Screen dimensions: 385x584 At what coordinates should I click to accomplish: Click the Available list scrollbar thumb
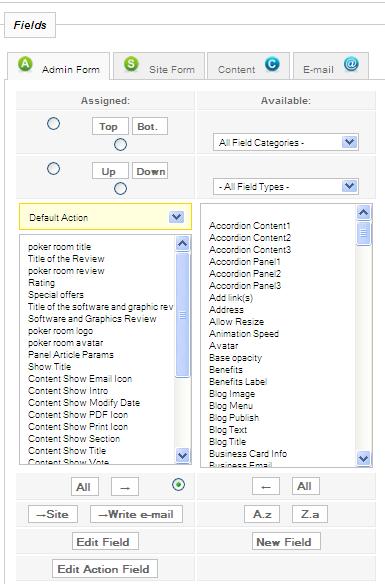(x=363, y=233)
